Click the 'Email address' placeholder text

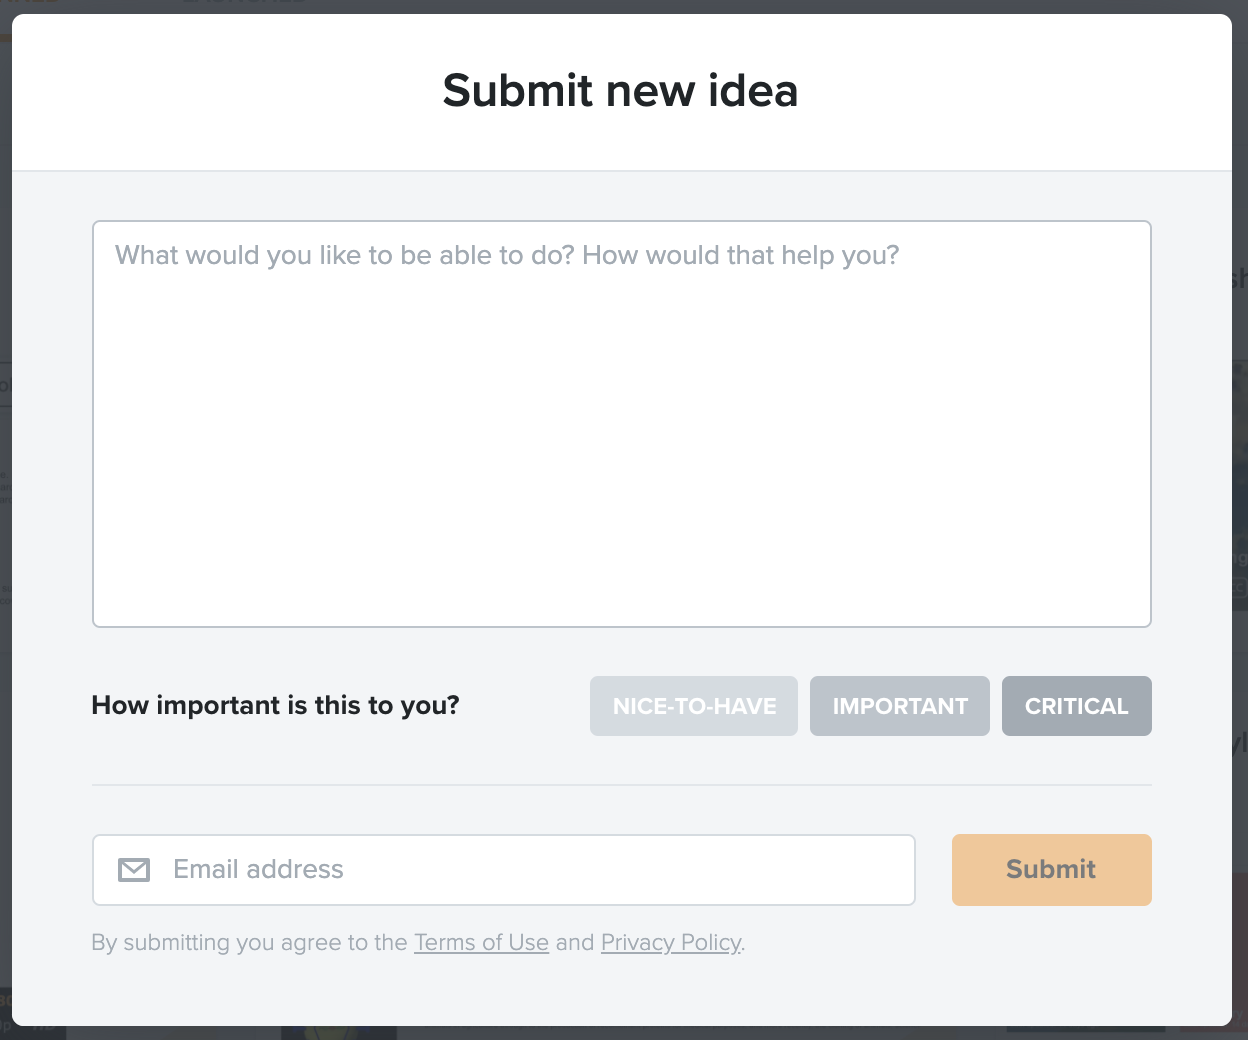258,869
